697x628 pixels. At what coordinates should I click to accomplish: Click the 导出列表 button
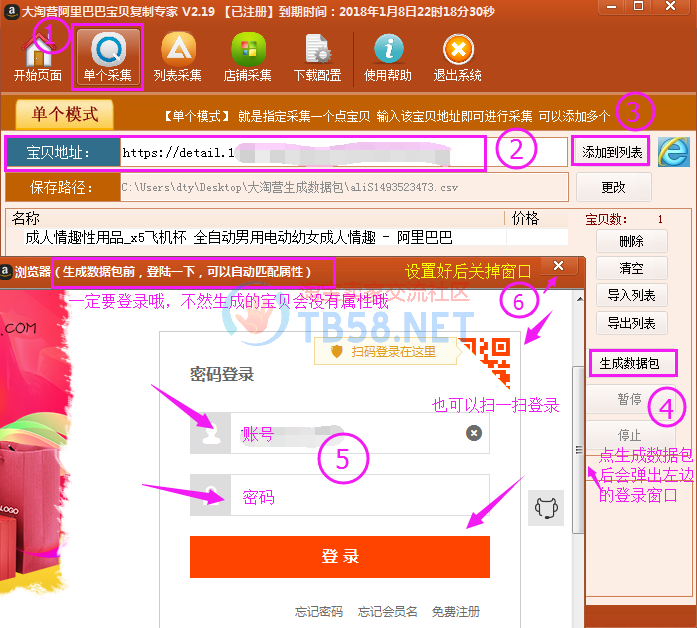click(x=631, y=323)
